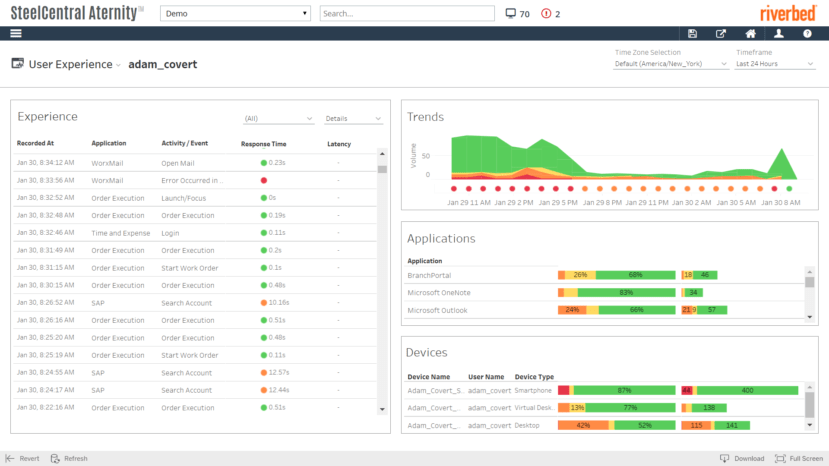The height and width of the screenshot is (466, 829).
Task: Click the BranchPortal application name
Action: 429,275
